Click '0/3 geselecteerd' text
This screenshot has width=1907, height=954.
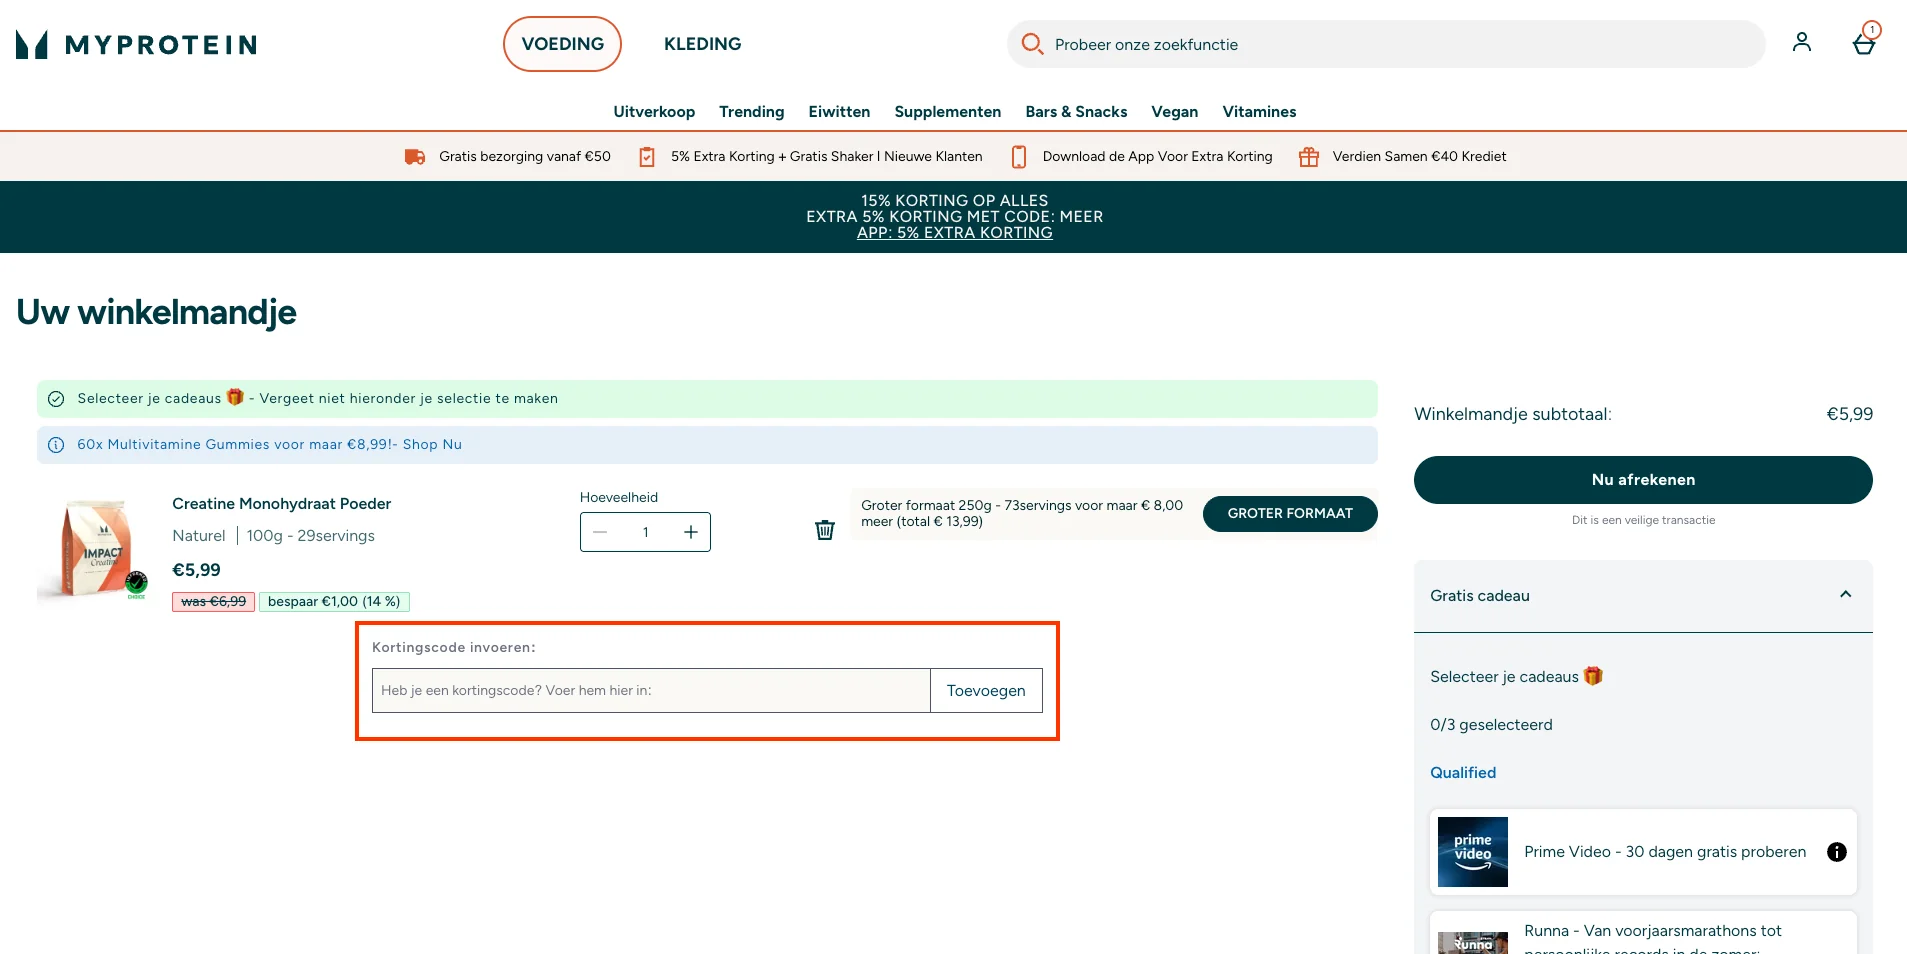1491,725
